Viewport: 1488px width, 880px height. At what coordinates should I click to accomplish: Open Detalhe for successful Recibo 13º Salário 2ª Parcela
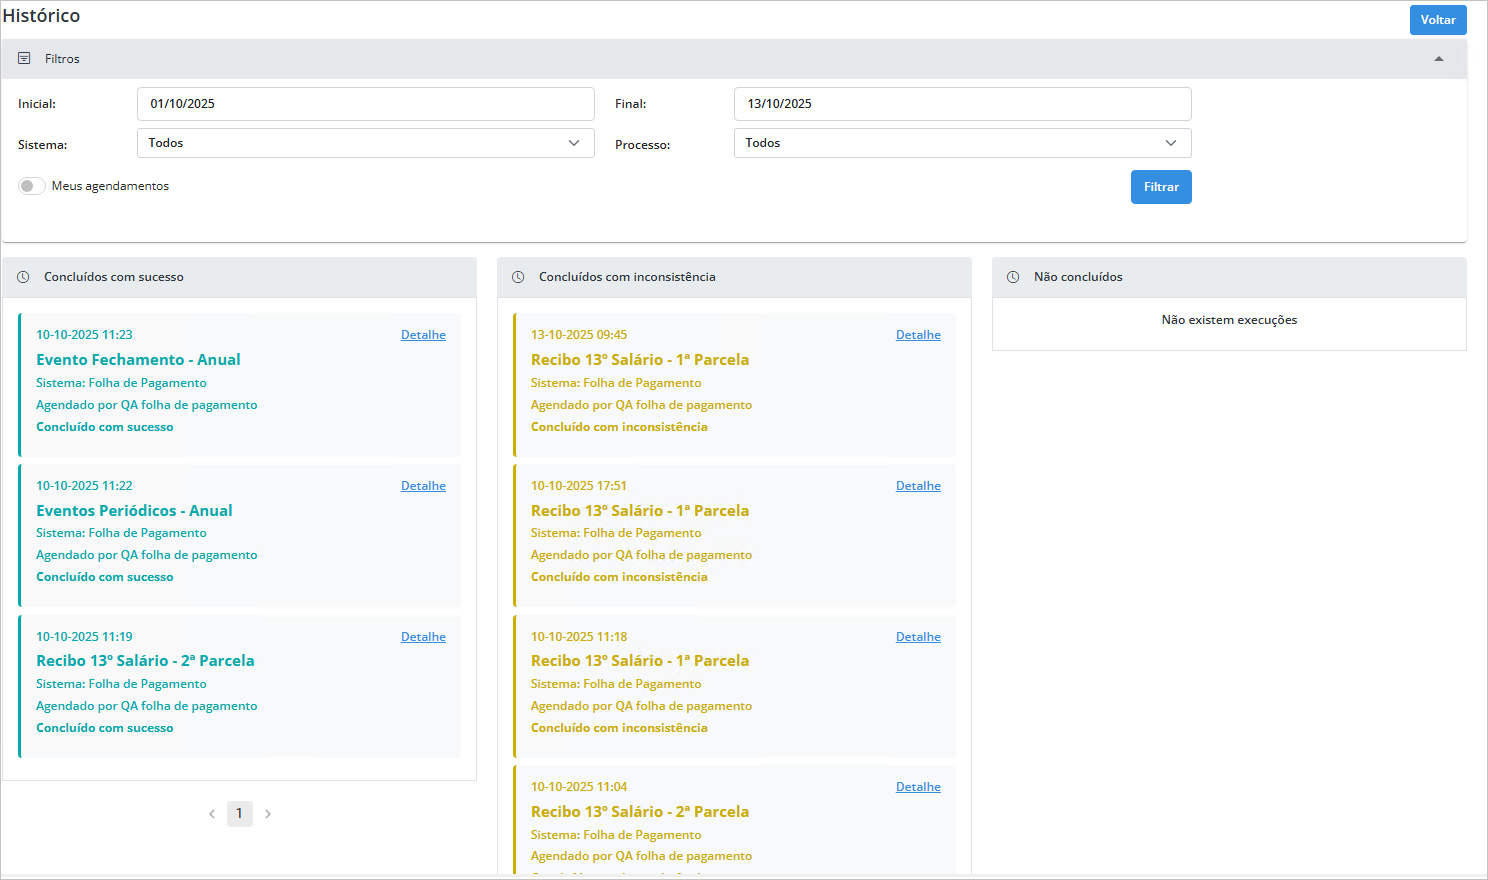click(423, 637)
